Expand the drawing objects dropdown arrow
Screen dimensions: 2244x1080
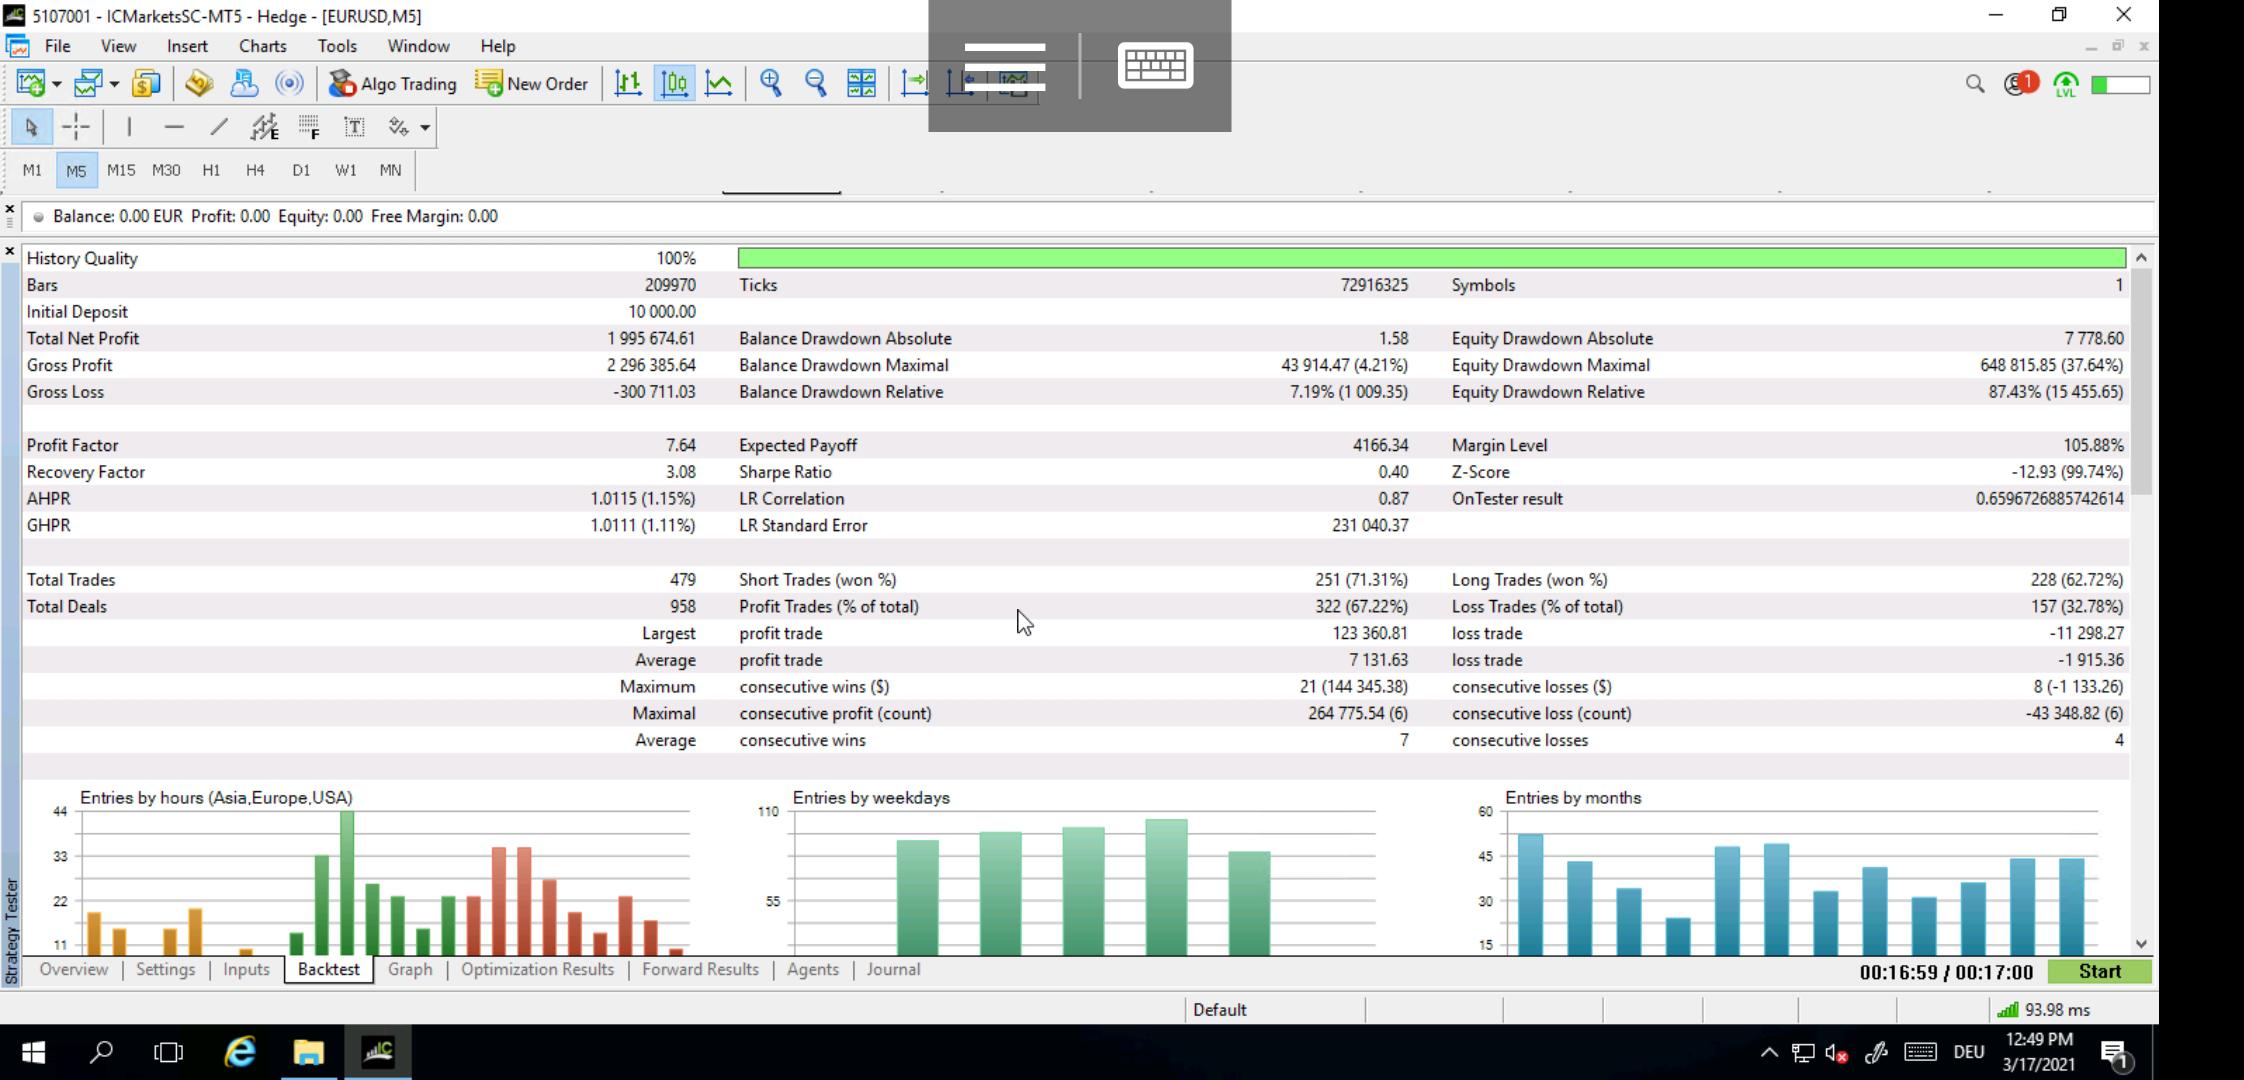pos(425,127)
